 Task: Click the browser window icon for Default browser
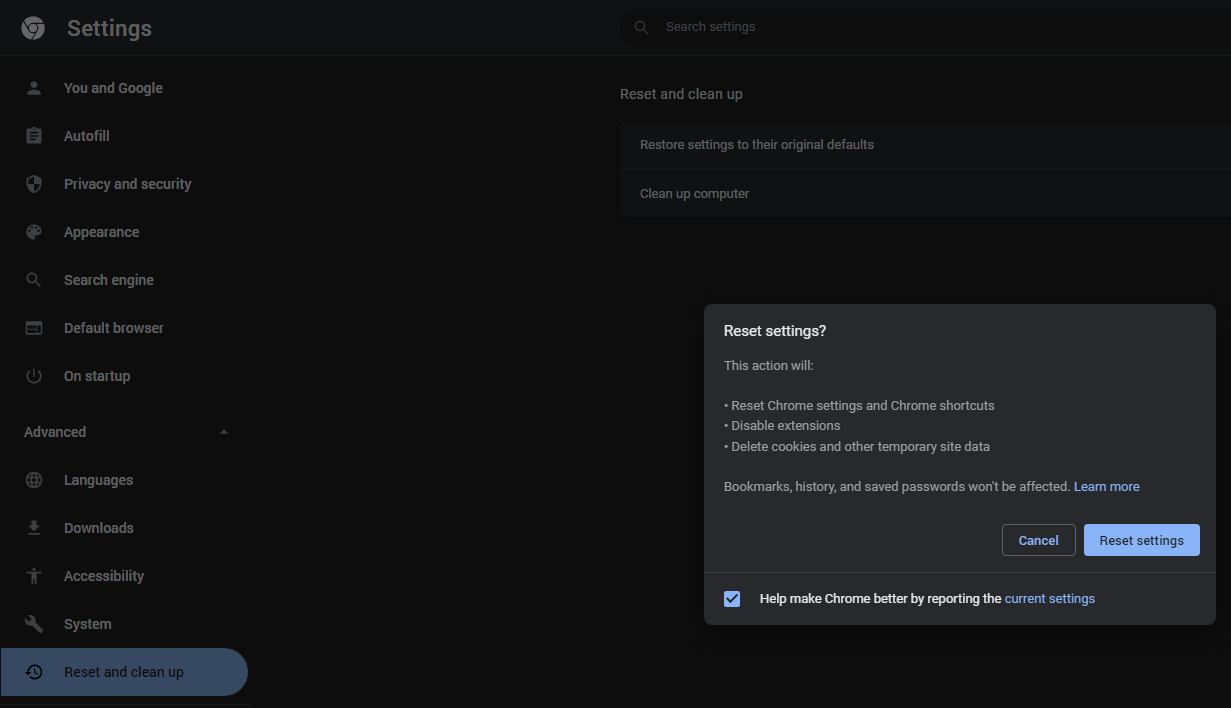pyautogui.click(x=34, y=328)
